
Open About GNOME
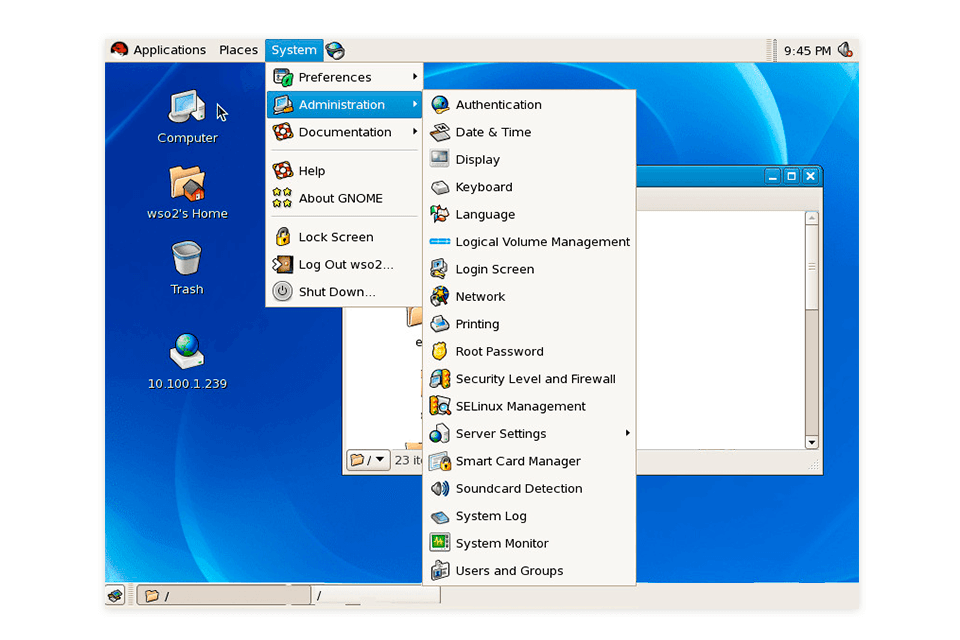[345, 198]
